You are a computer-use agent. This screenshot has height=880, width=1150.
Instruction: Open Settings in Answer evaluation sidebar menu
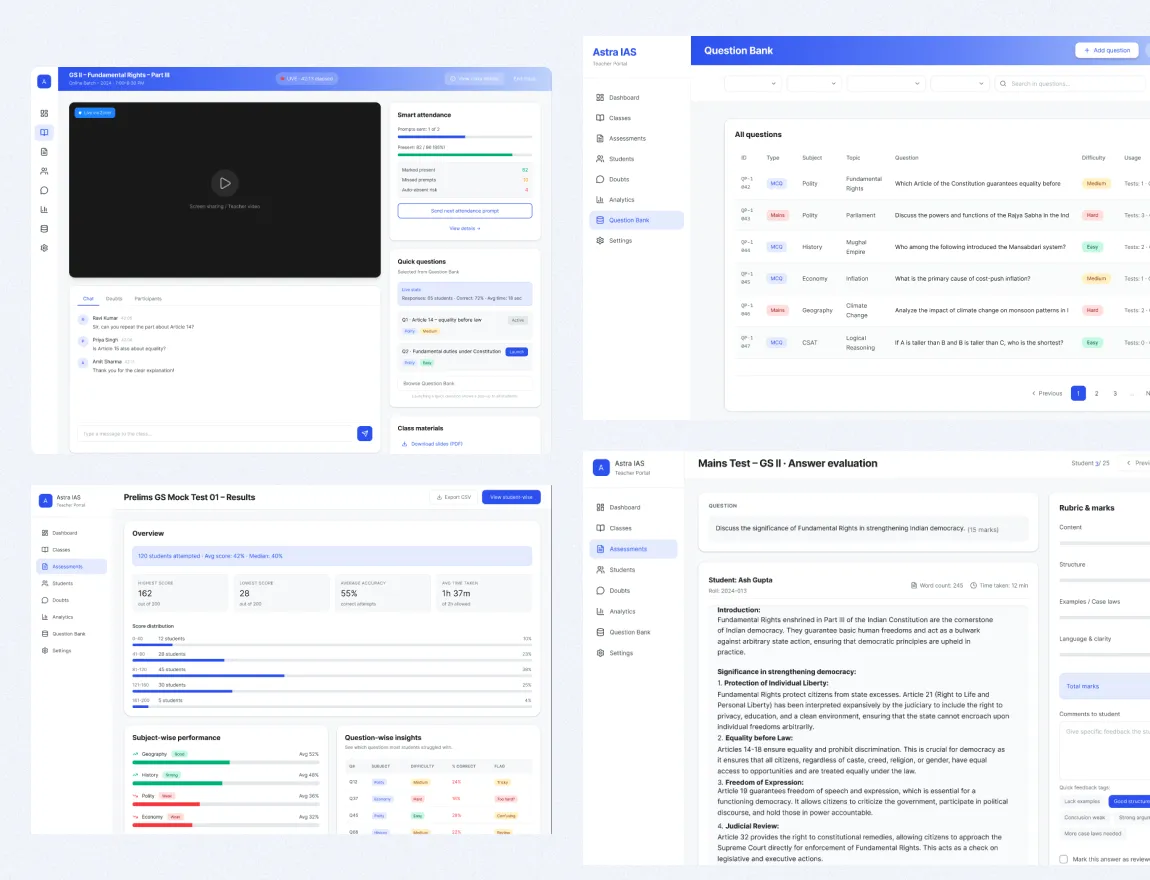tap(634, 653)
